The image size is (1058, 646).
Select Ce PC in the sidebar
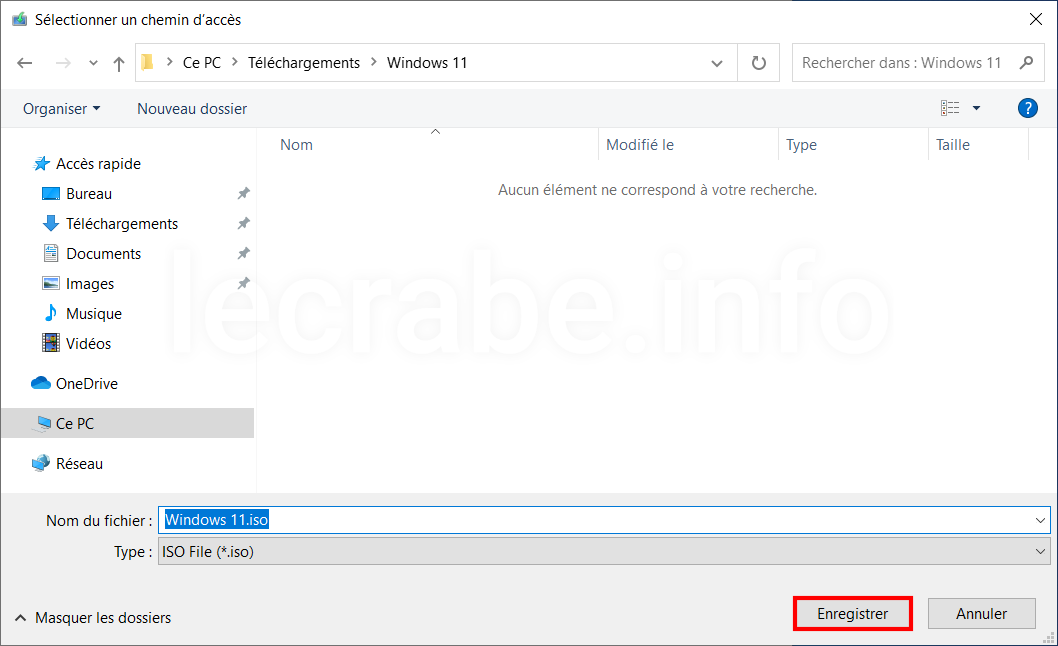128,423
